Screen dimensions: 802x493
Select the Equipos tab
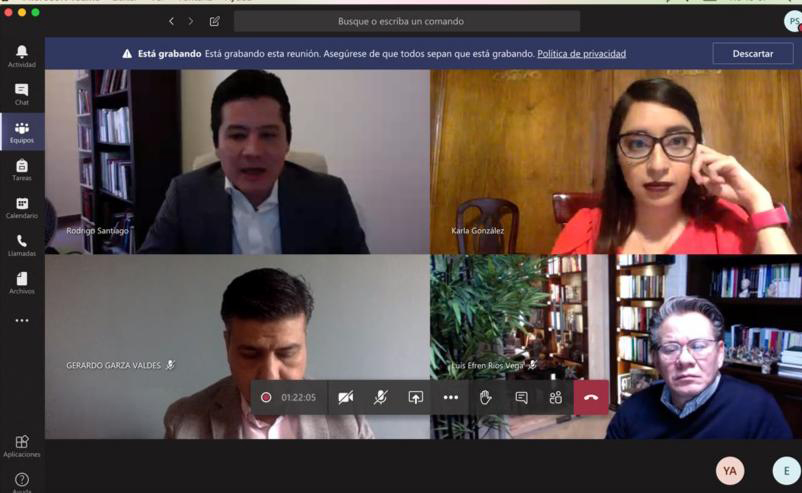pos(21,132)
